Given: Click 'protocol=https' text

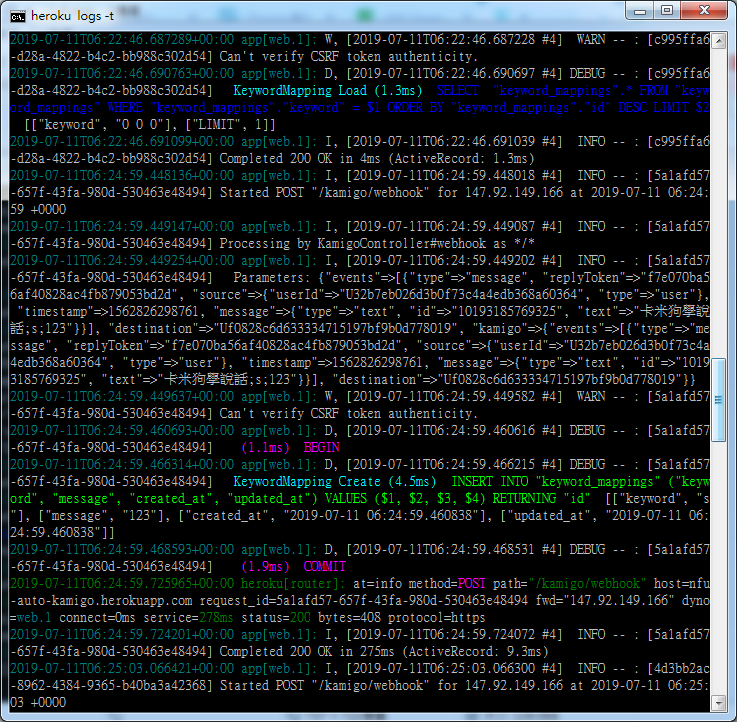Looking at the screenshot, I should coord(437,618).
